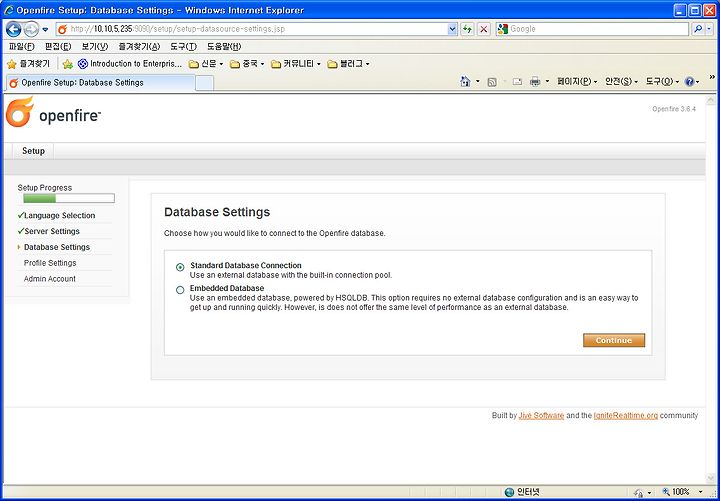Open the search provider dropdown arrow
Screen dimensions: 720x501
[709, 29]
